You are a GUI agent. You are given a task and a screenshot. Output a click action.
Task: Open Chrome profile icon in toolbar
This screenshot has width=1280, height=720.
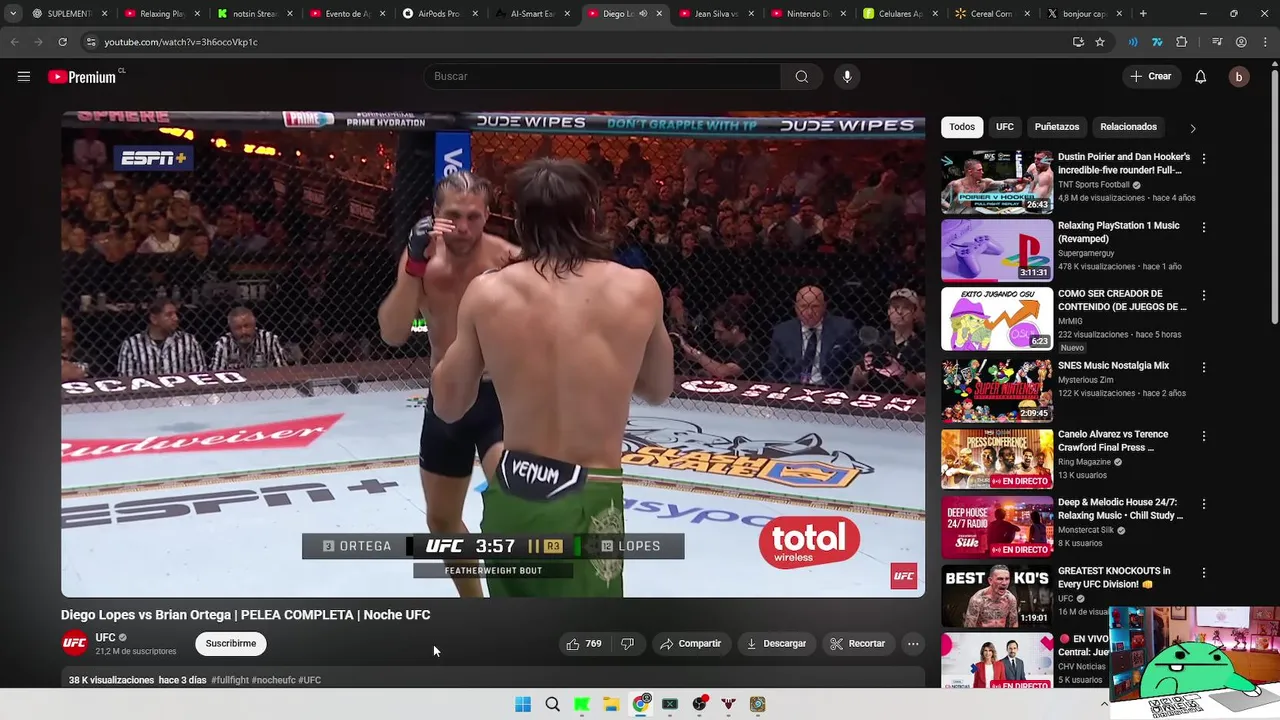1241,42
